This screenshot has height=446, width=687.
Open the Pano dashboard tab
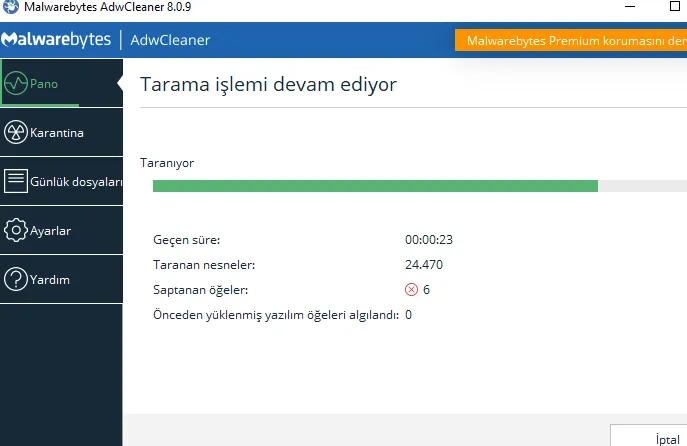[x=61, y=83]
